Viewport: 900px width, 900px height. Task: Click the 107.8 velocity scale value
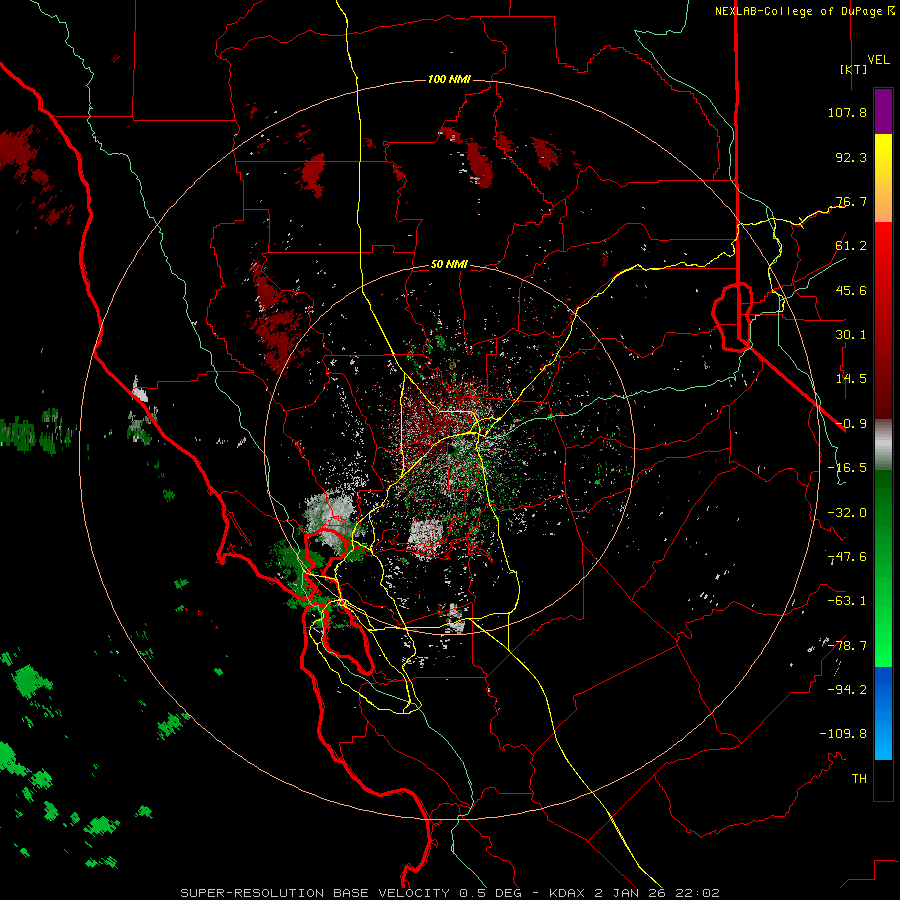(847, 112)
